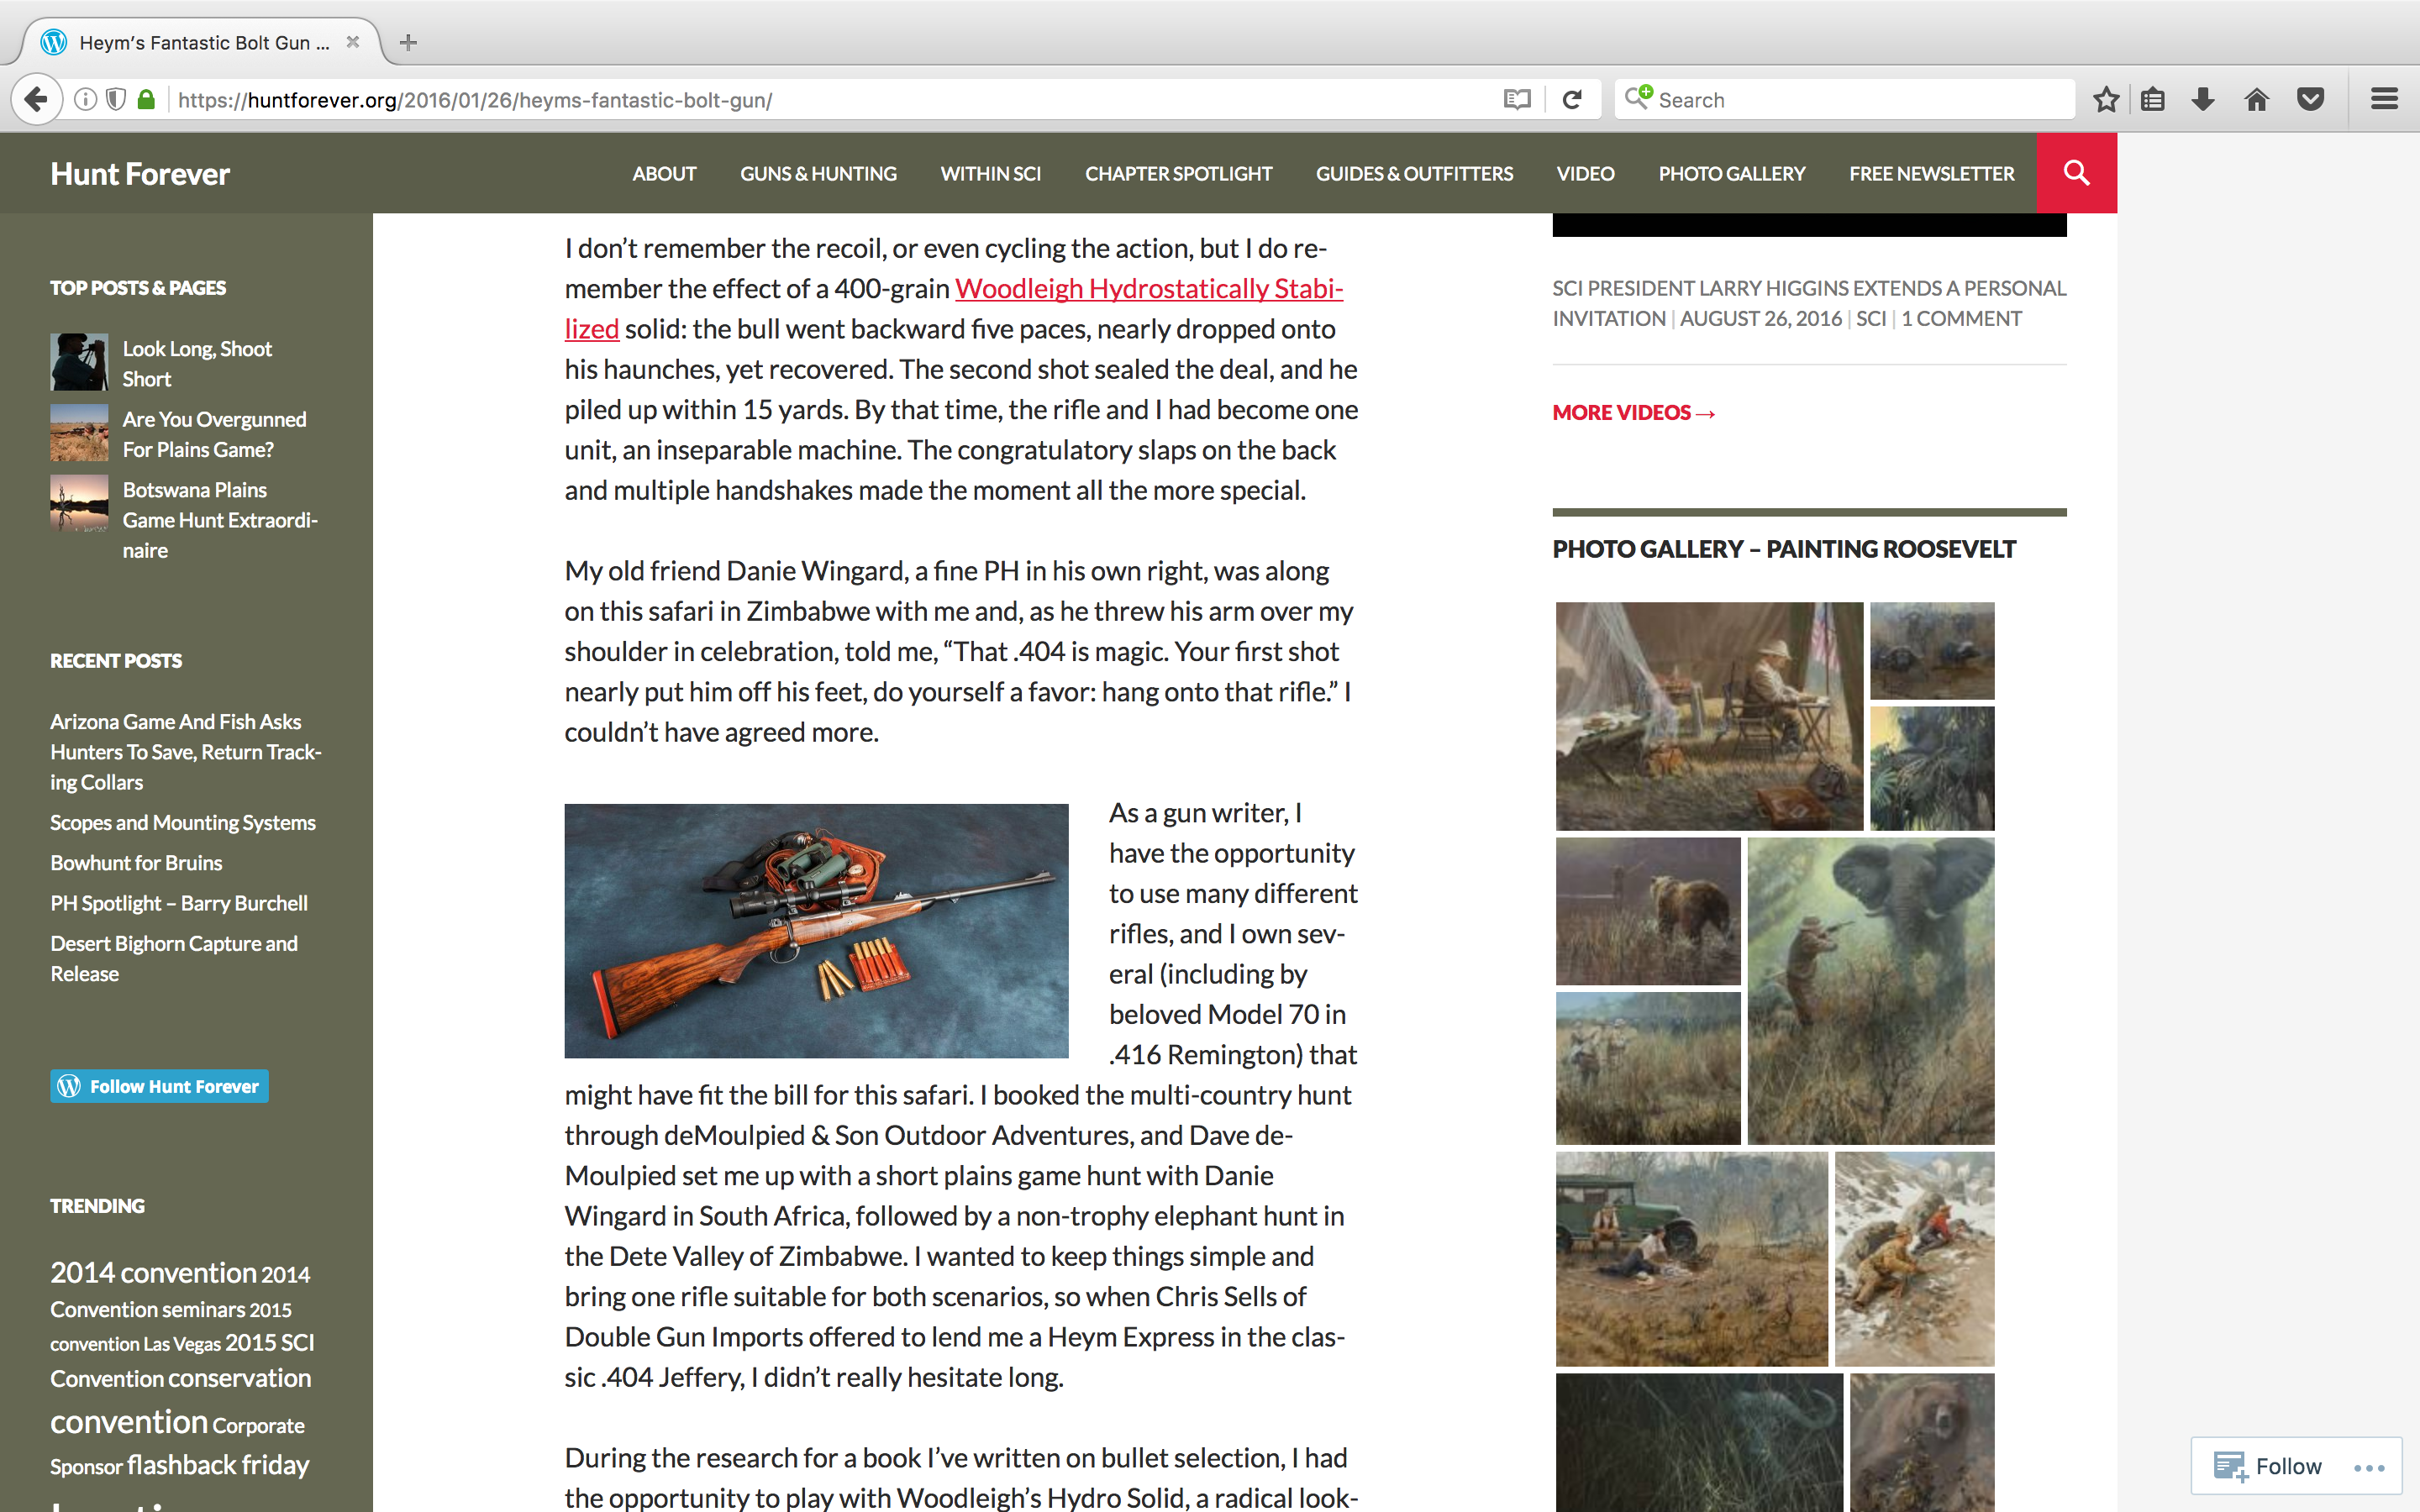
Task: Click the Follow button at bottom right
Action: tap(2268, 1466)
